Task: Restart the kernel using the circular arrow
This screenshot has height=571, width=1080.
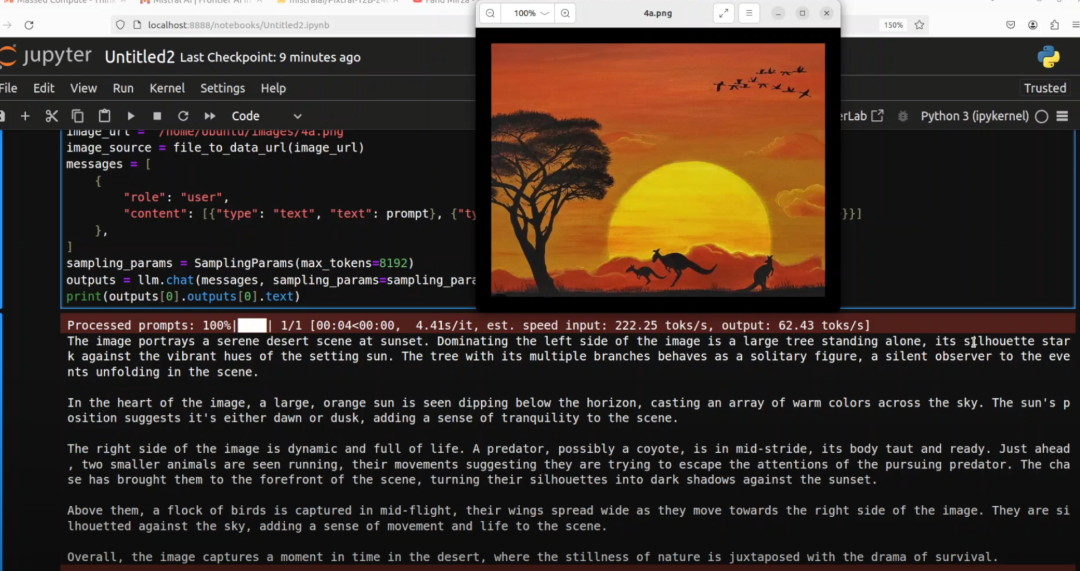Action: (x=183, y=116)
